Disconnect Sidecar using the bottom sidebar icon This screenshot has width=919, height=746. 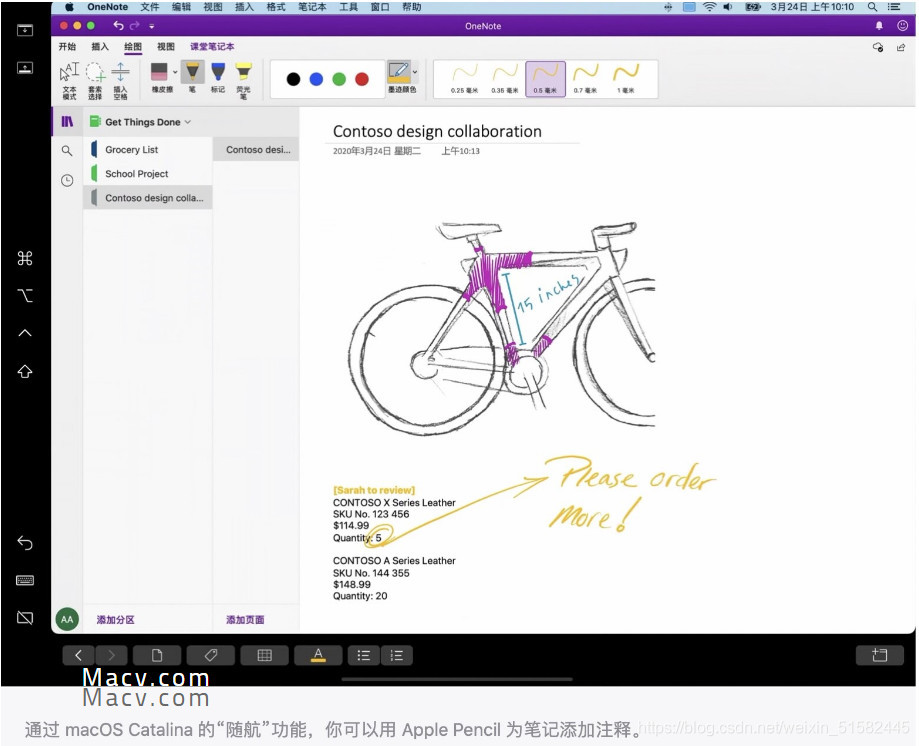pyautogui.click(x=25, y=617)
